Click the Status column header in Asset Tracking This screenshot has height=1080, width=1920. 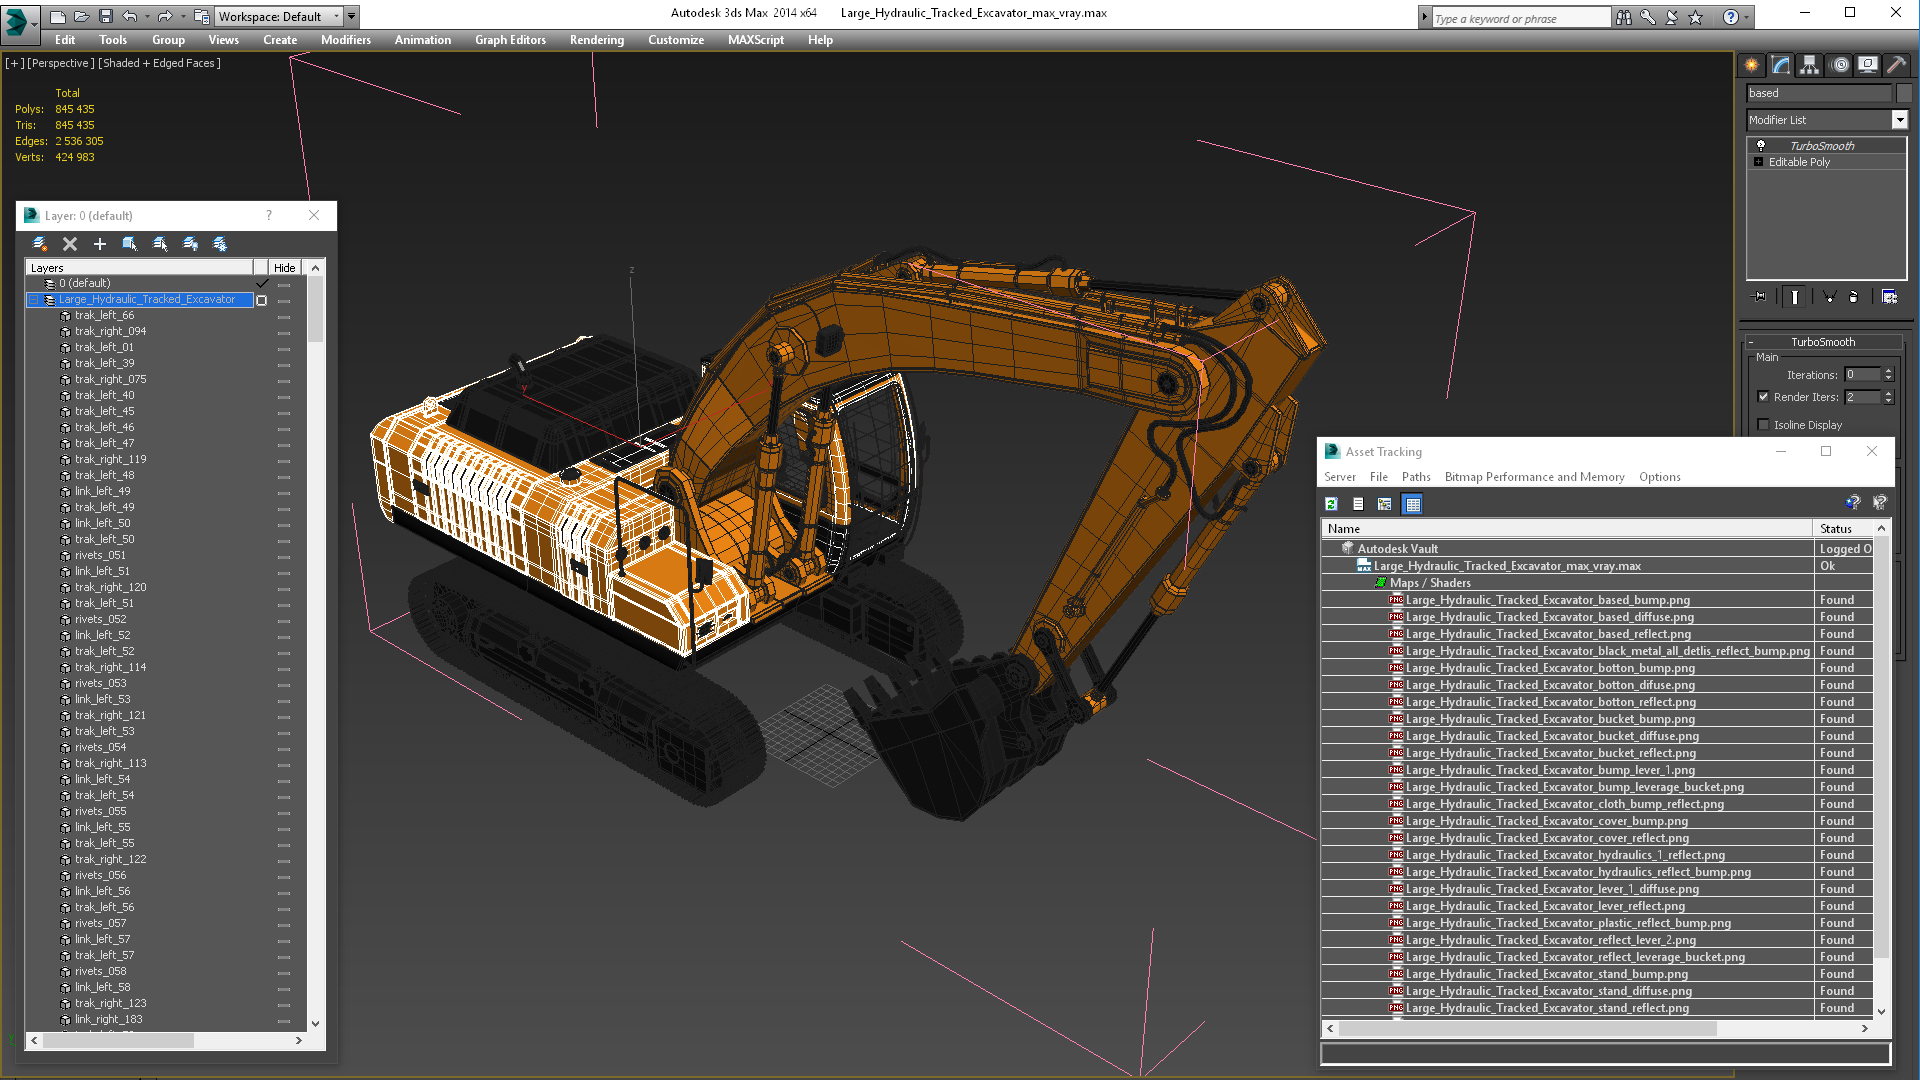click(x=1845, y=529)
